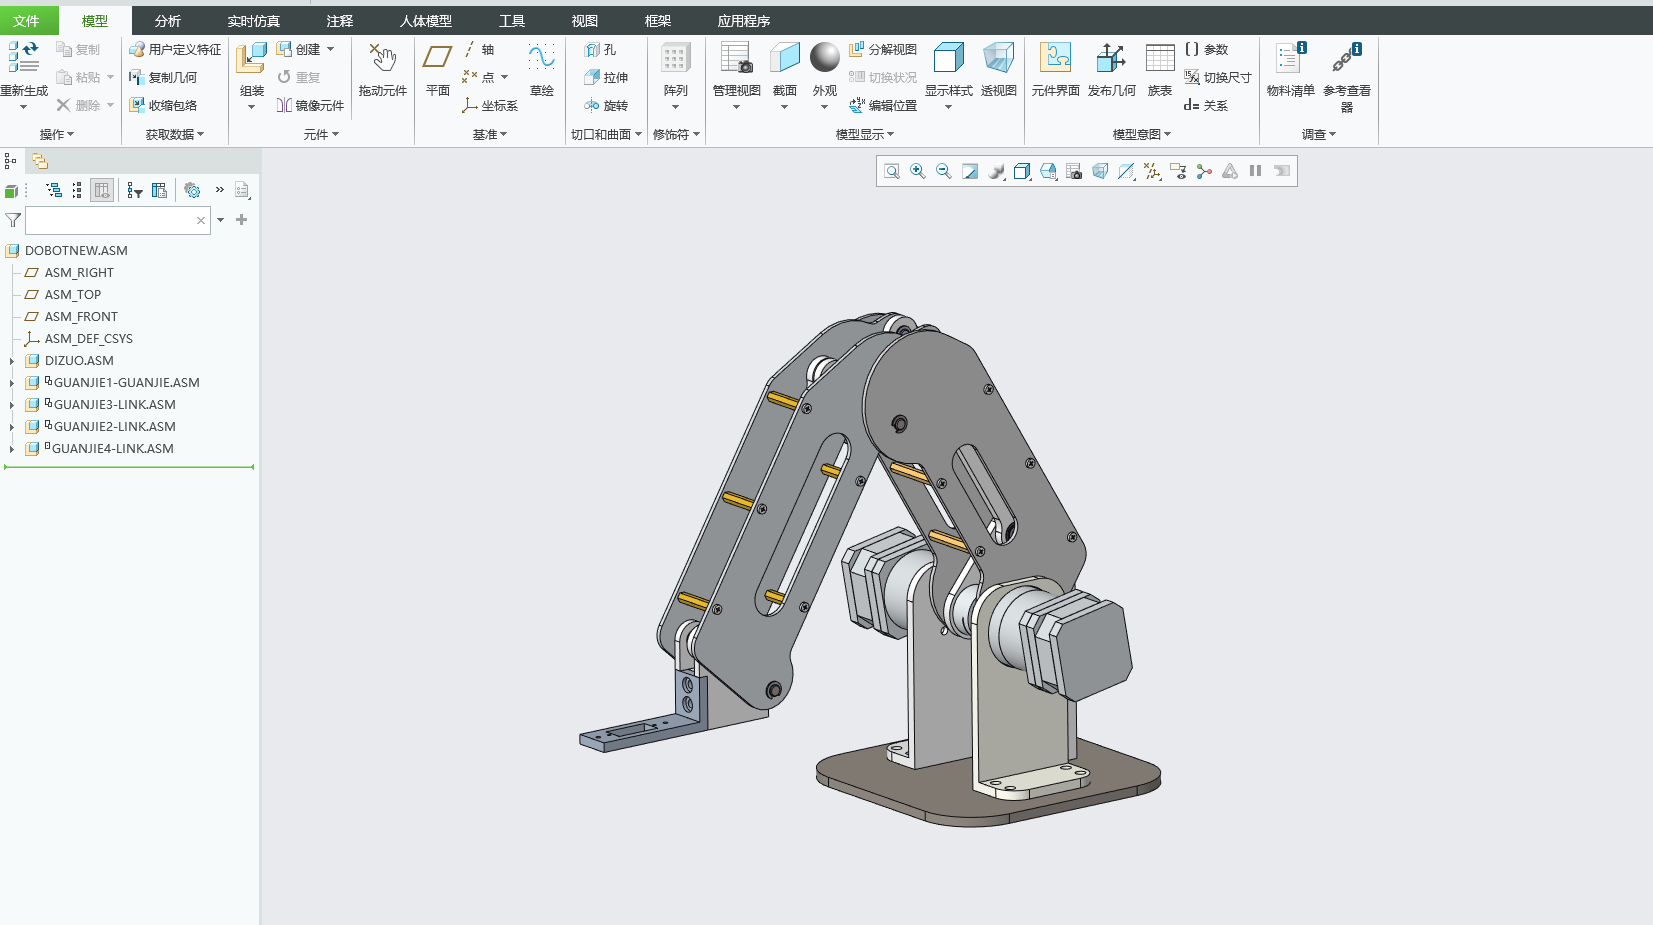The image size is (1653, 925).
Task: Switch to the 分析 (Analysis) ribbon tab
Action: point(168,21)
